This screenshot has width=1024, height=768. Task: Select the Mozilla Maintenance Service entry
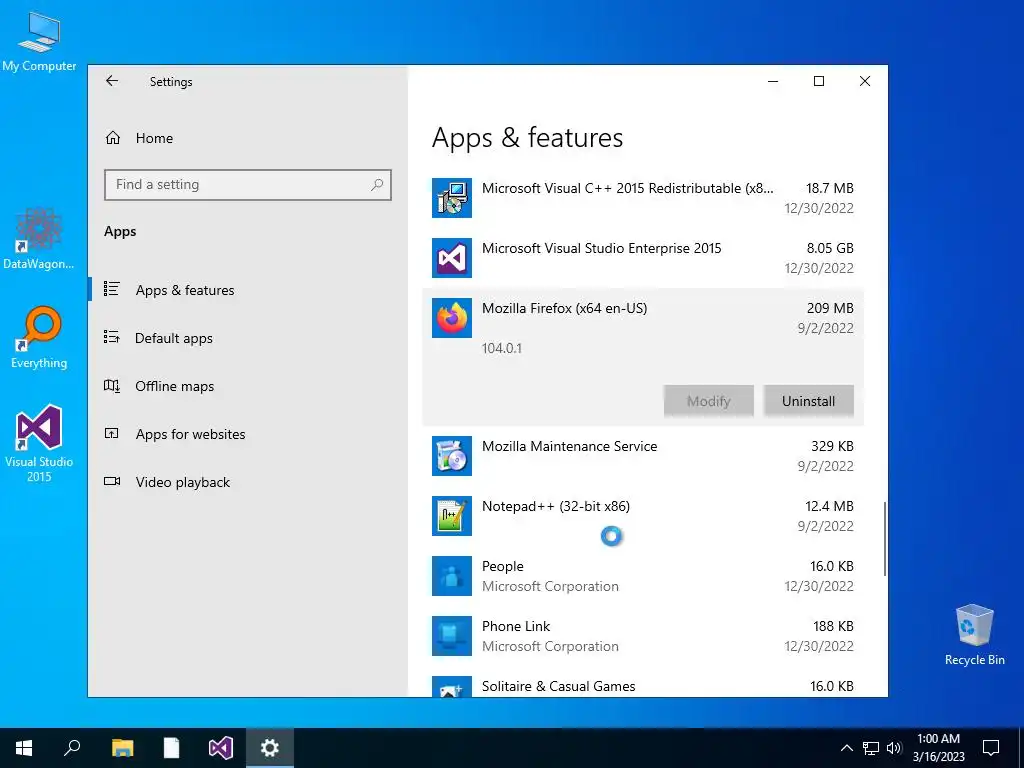pyautogui.click(x=643, y=456)
